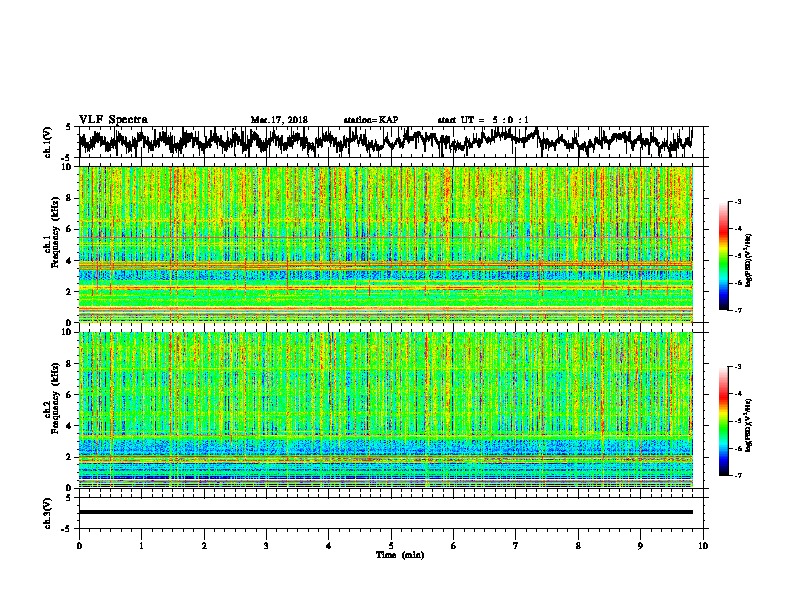Click the "-5" tick of ch.1(V) axis
The width and height of the screenshot is (792, 612).
67,158
